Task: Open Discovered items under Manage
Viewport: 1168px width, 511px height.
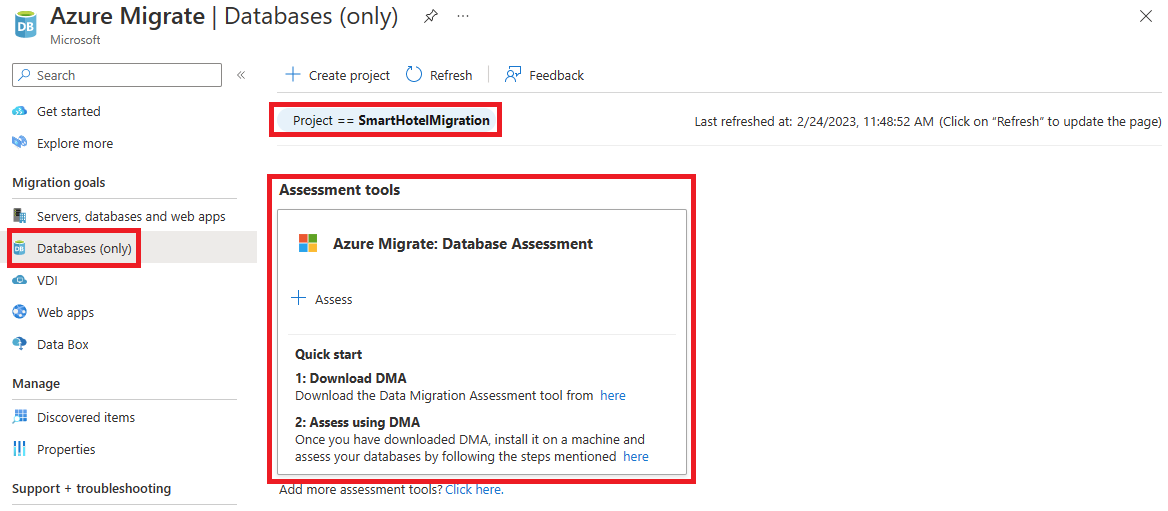Action: point(86,417)
